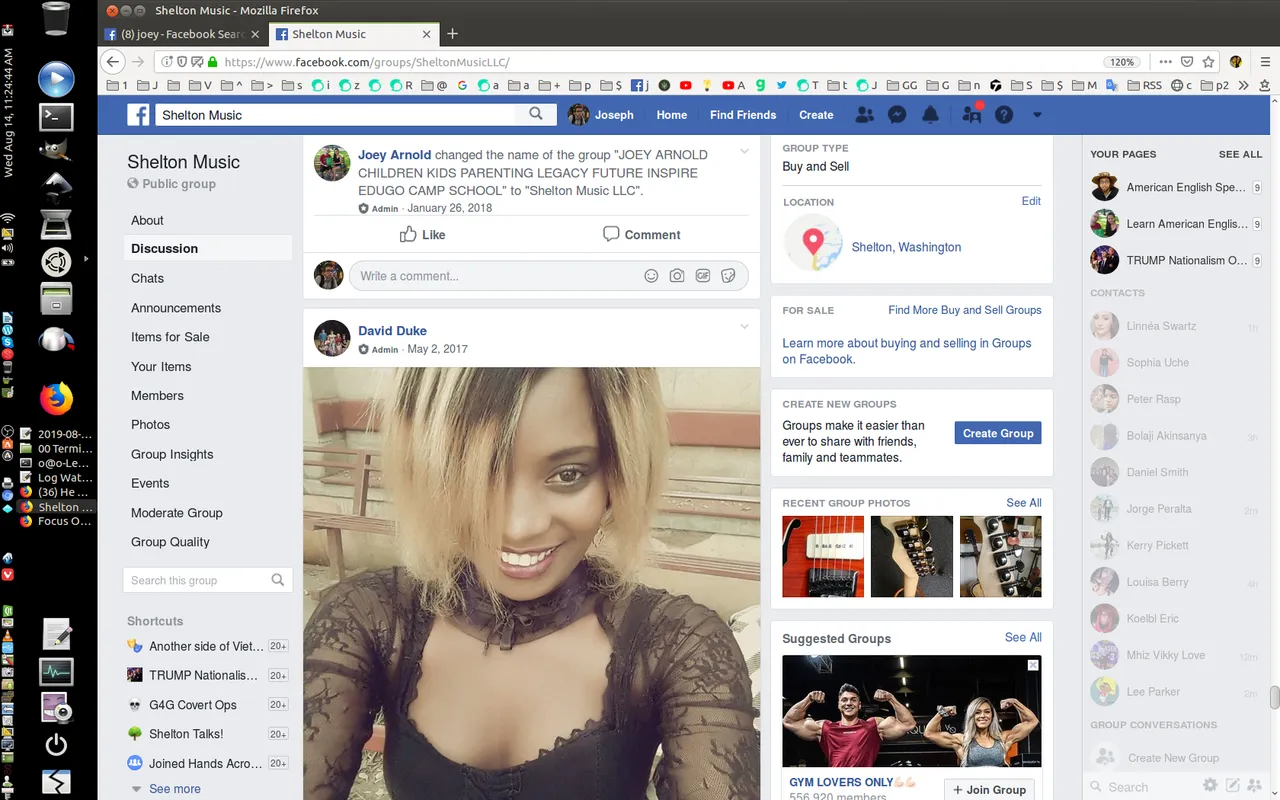This screenshot has width=1280, height=800.
Task: Open Group Insights
Action: [x=172, y=454]
